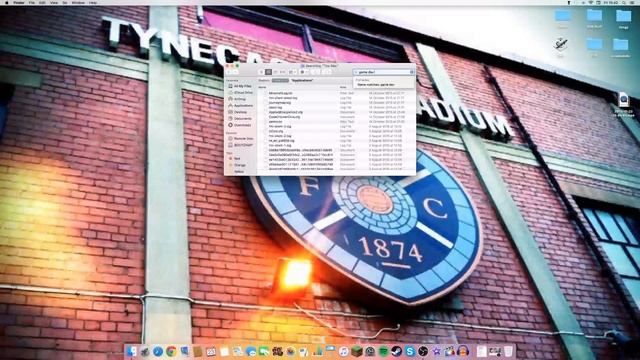Launch Minecraft grass block icon in dock
Viewport: 640px width, 360px height.
coord(357,351)
